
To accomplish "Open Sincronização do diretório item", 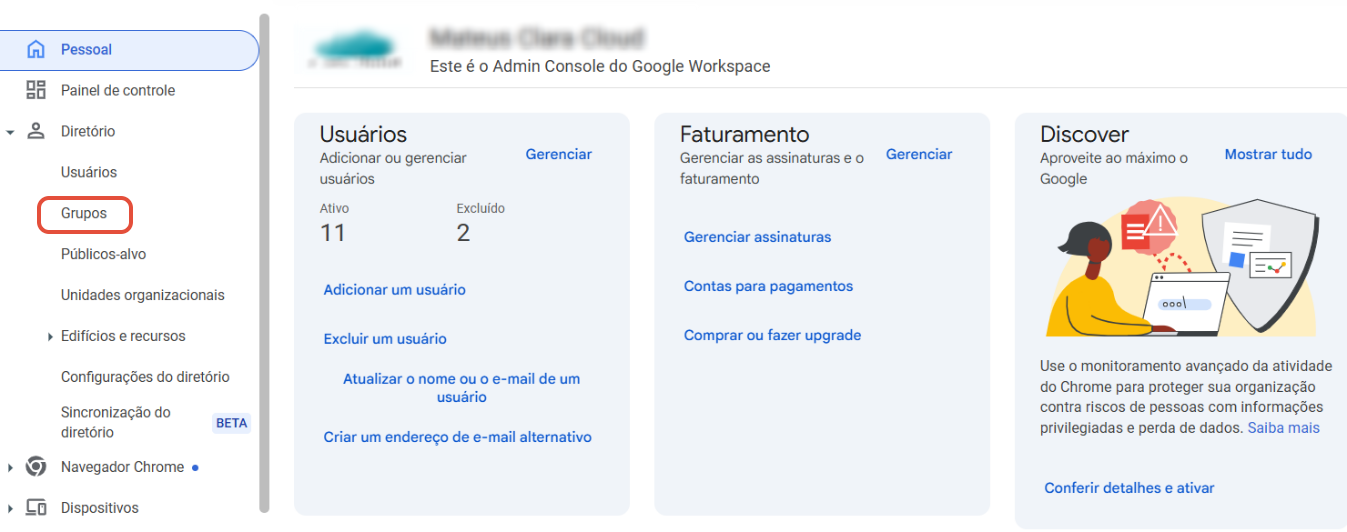I will point(116,422).
